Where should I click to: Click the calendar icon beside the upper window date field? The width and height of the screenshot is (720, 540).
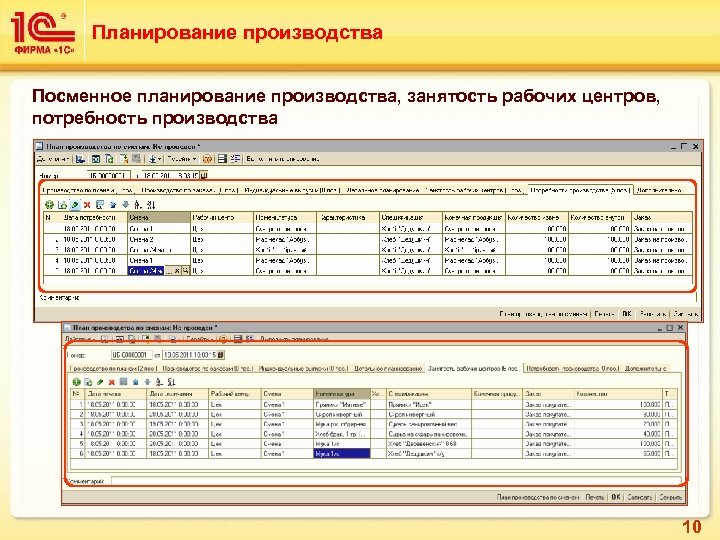[204, 175]
